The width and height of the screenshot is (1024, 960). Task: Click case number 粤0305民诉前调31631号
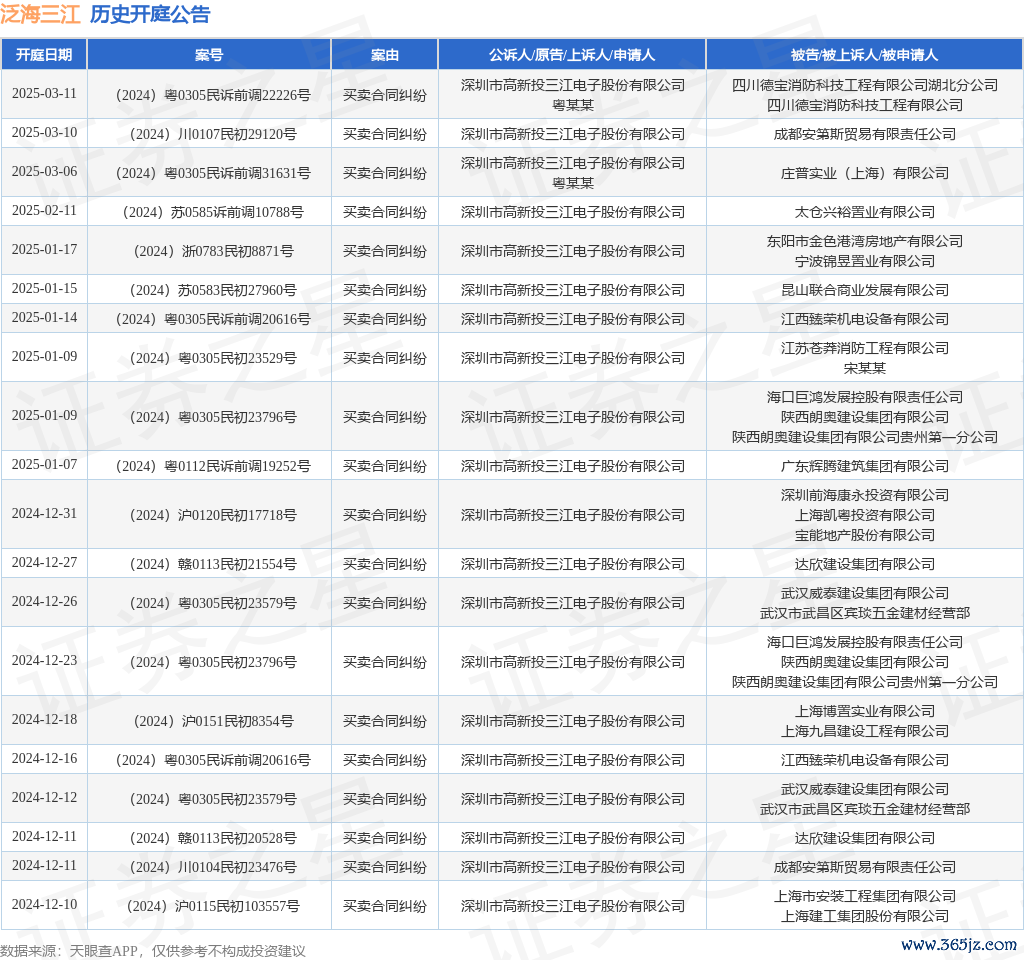tap(213, 173)
